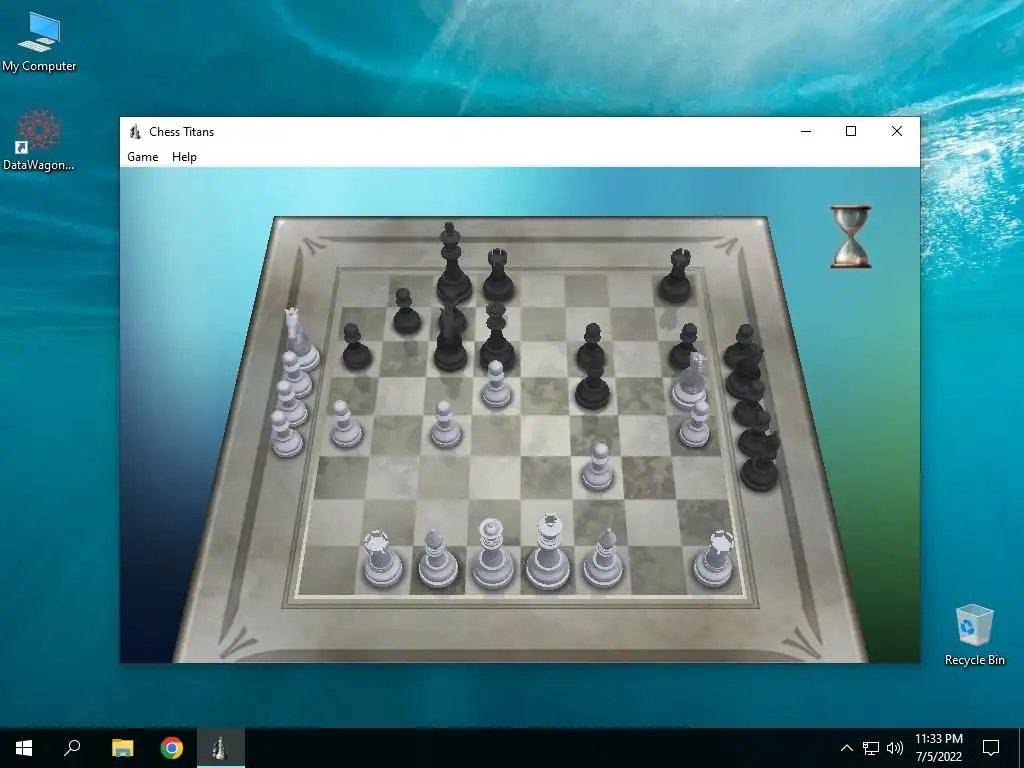Select the white pawn on d5
The width and height of the screenshot is (1024, 768).
pos(496,384)
